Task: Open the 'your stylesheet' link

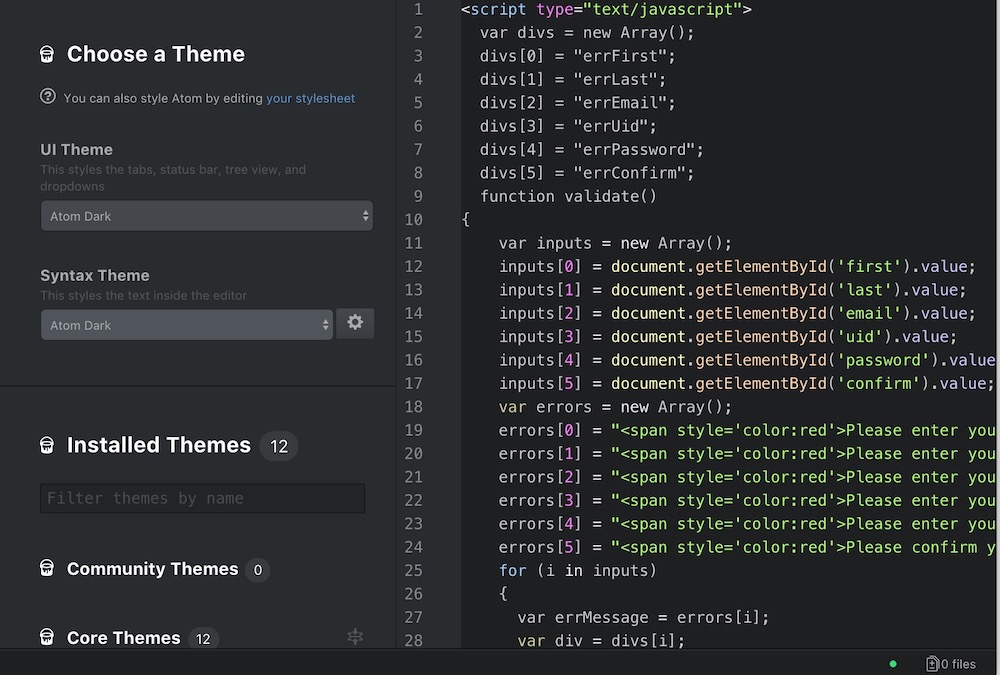Action: pyautogui.click(x=310, y=98)
